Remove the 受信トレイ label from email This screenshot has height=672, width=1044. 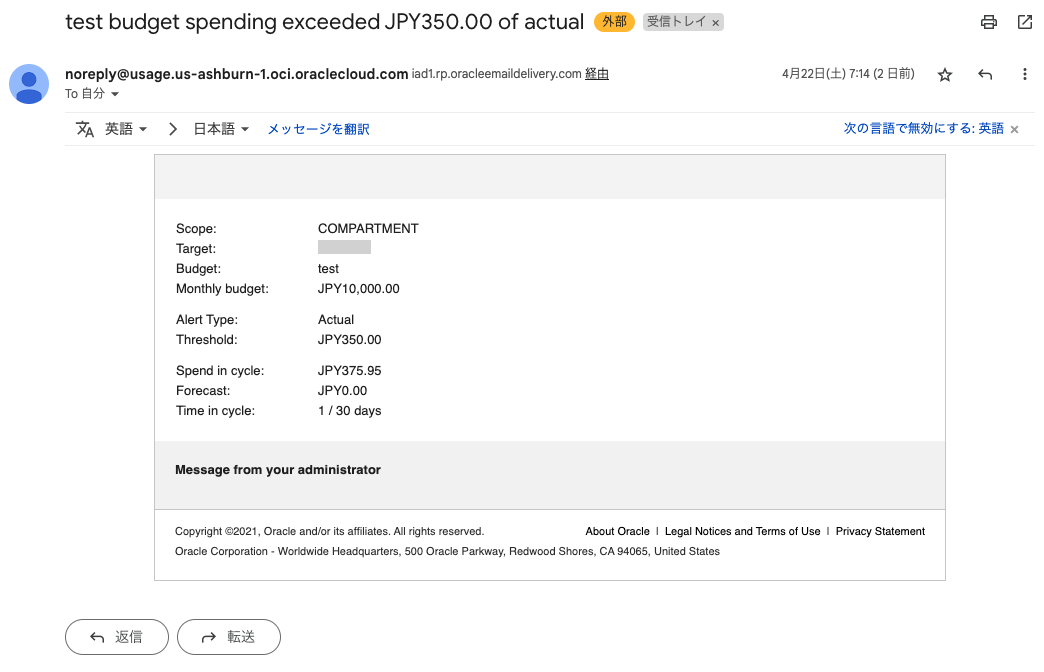pyautogui.click(x=715, y=23)
